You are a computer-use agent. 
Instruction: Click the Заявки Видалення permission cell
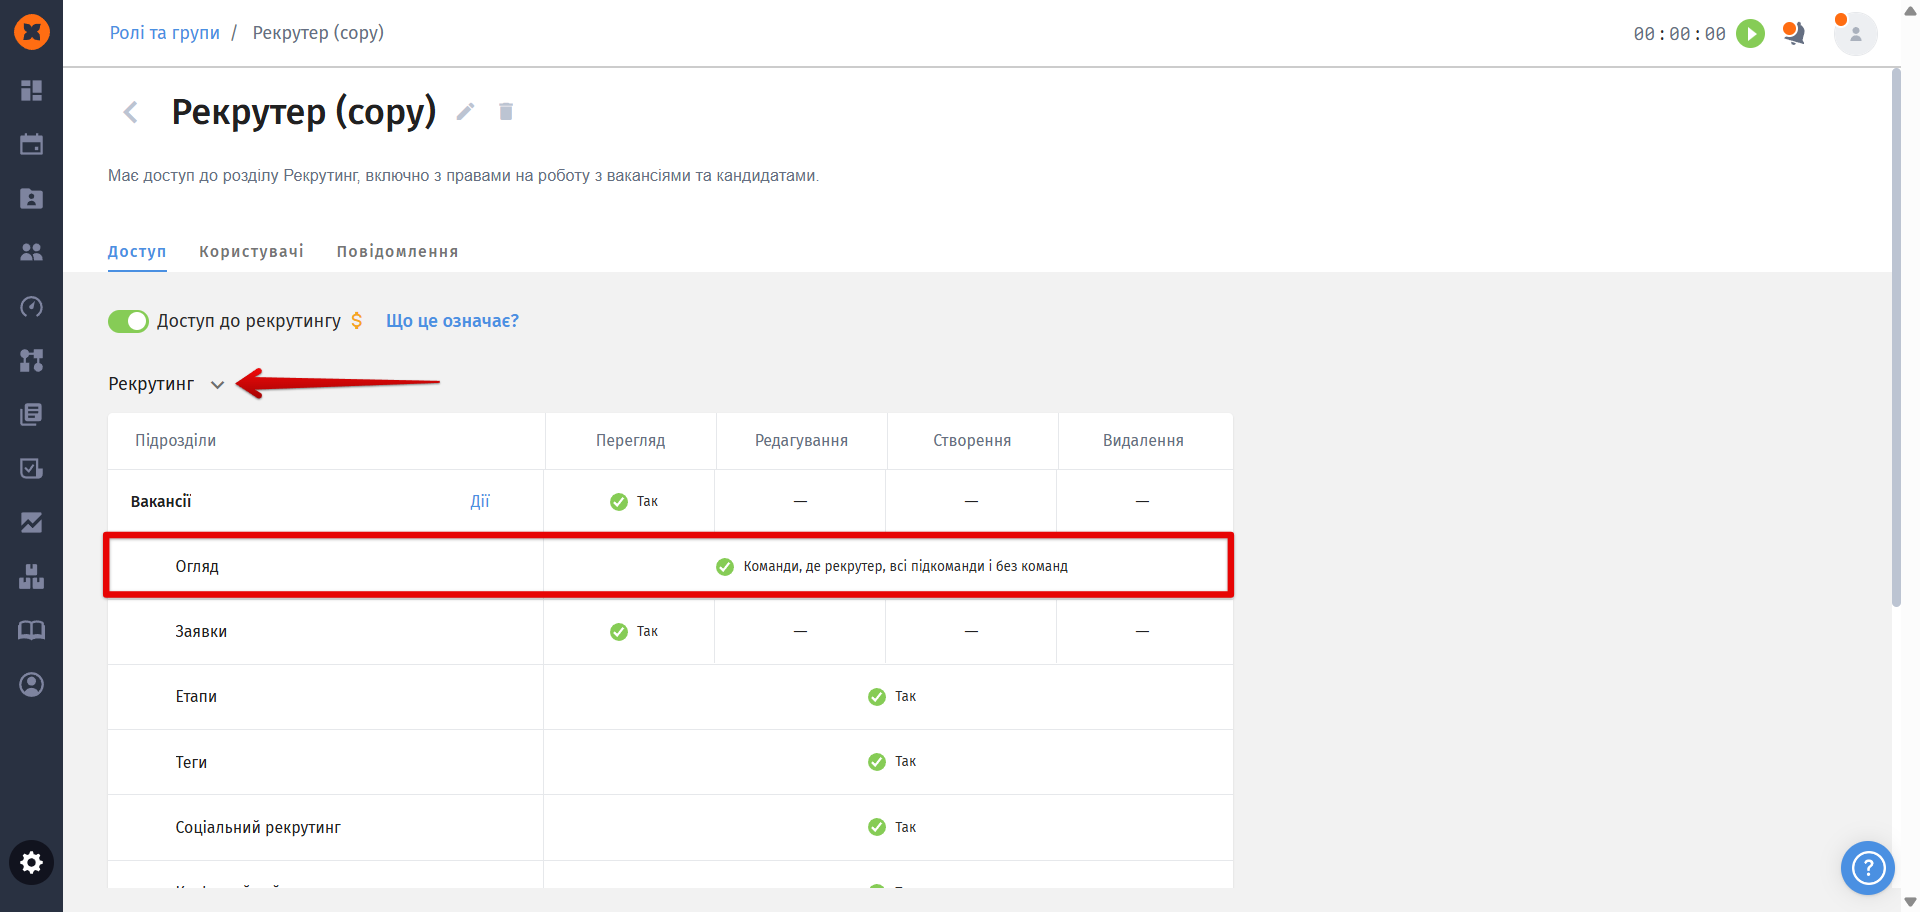1144,632
